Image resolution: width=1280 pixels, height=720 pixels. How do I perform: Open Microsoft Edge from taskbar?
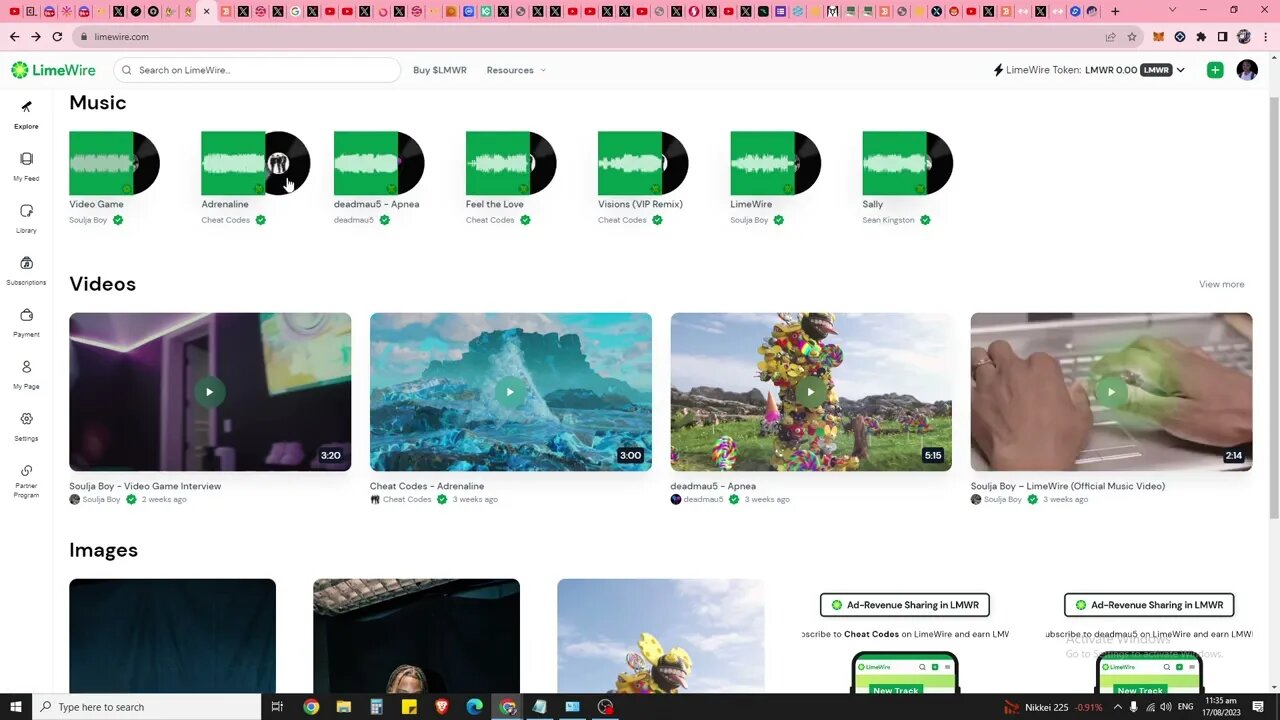[x=475, y=707]
